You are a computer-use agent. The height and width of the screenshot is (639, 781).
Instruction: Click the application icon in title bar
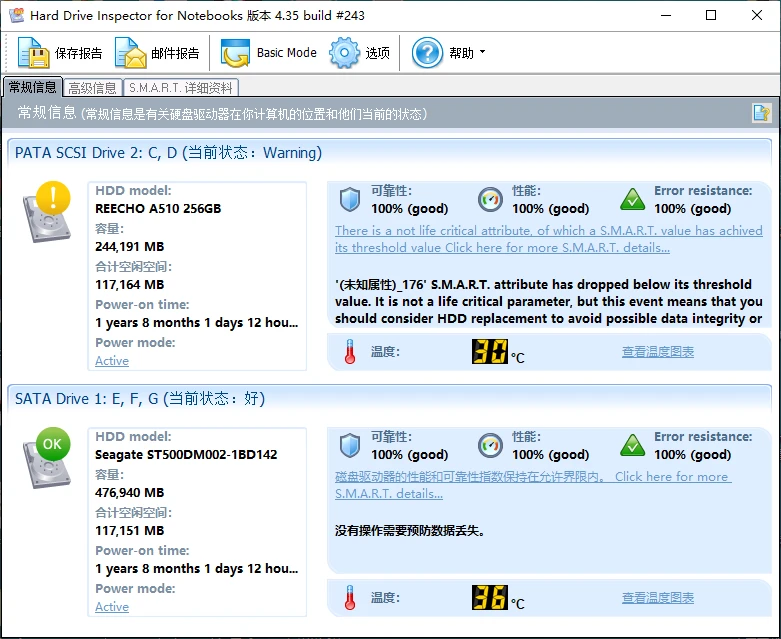coord(16,15)
